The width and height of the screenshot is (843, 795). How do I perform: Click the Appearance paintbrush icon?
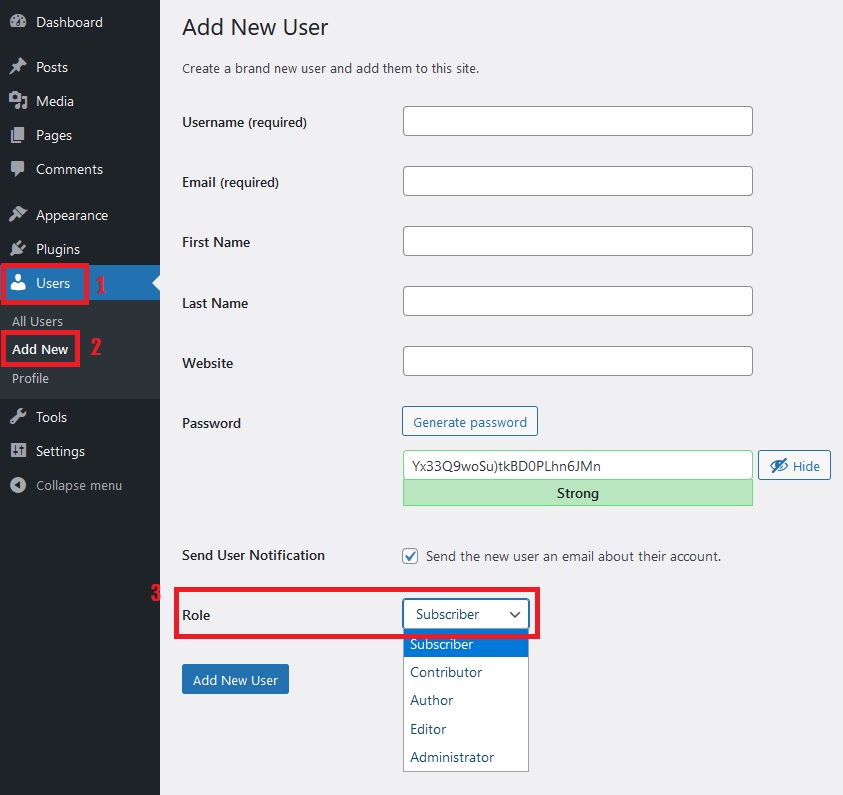tap(18, 215)
